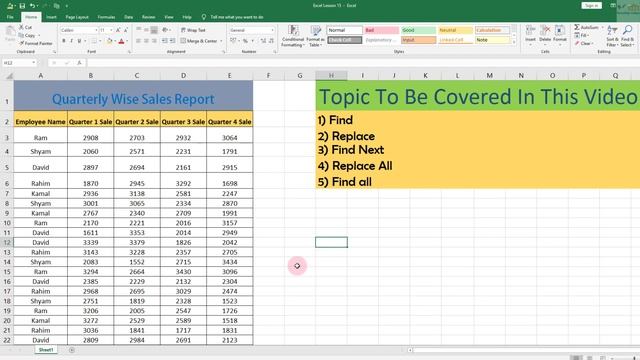Open Find & Select menu
This screenshot has width=640, height=360.
coord(627,36)
